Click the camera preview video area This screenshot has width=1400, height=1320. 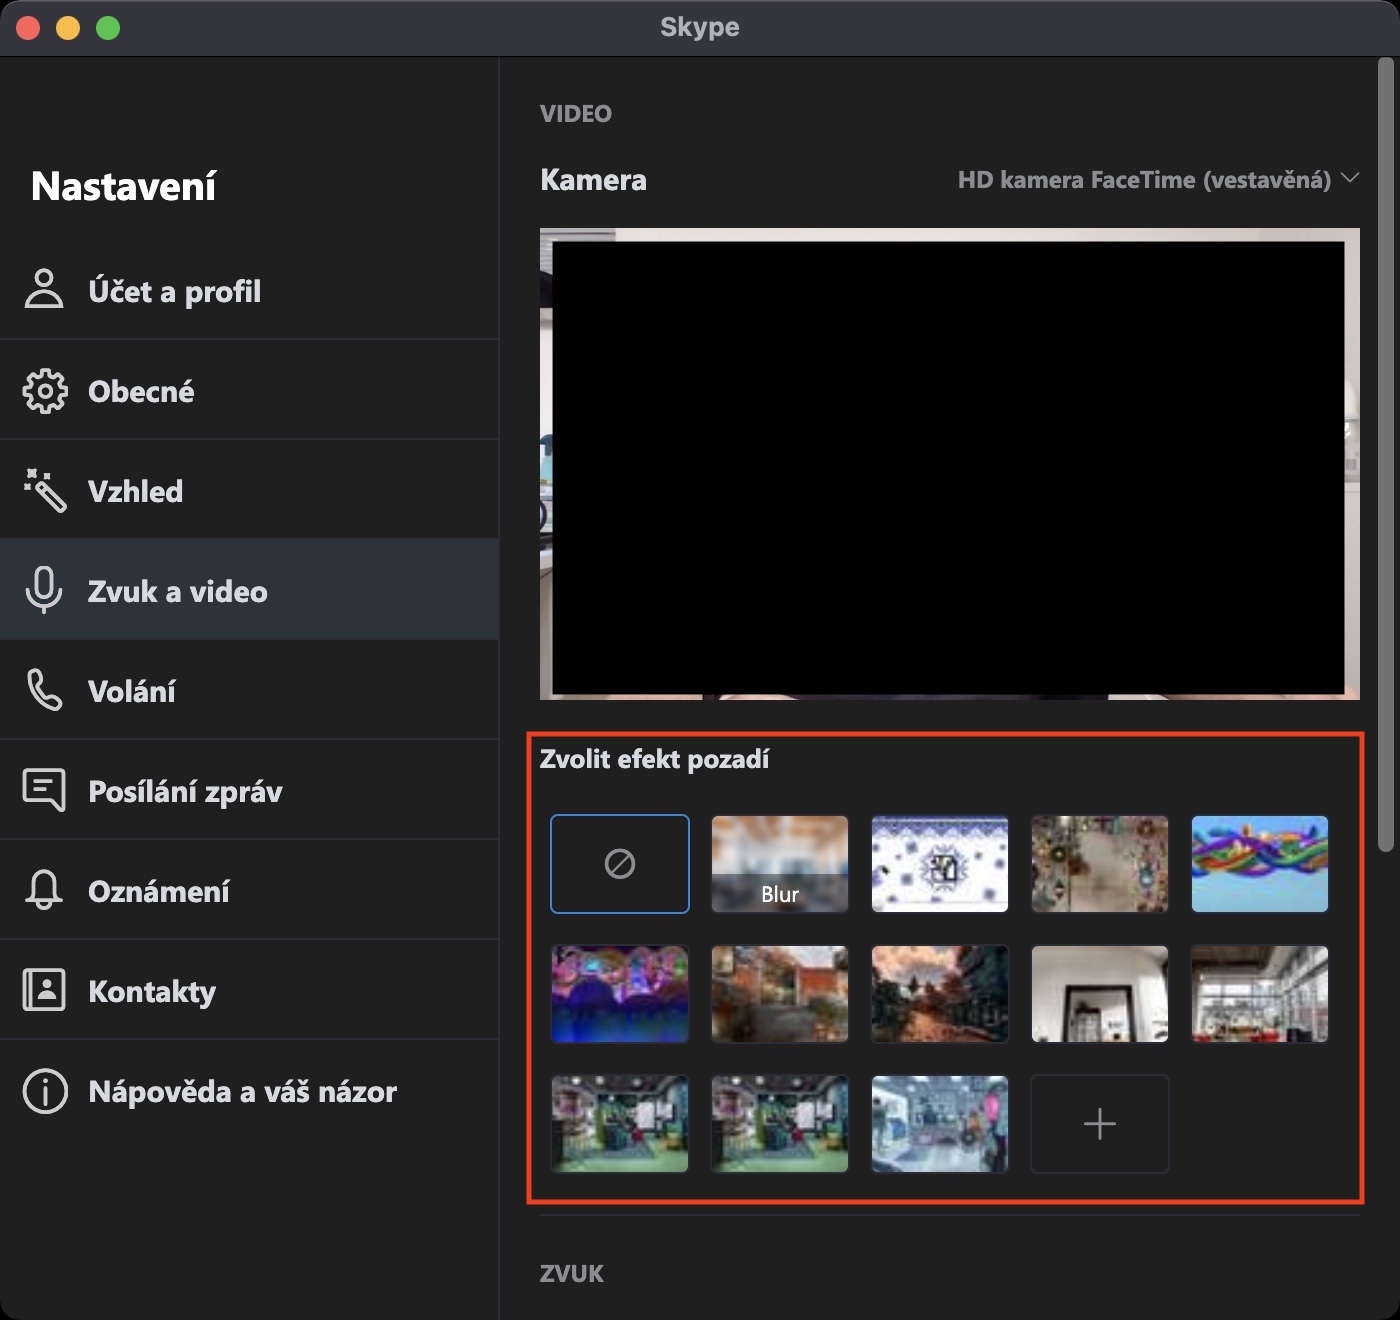[949, 465]
